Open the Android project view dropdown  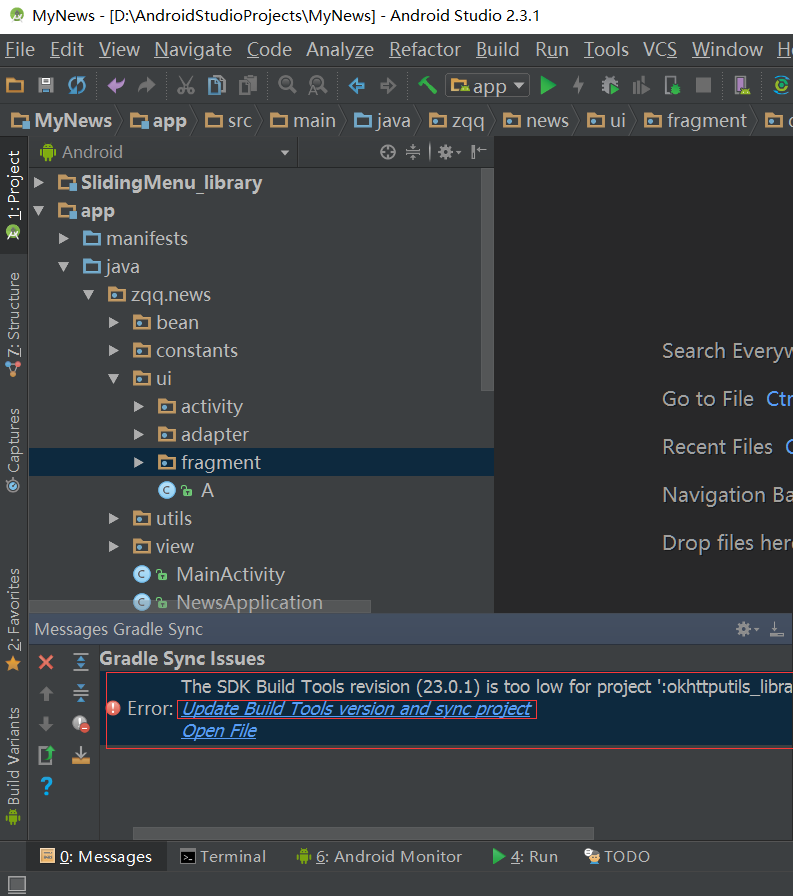(164, 152)
